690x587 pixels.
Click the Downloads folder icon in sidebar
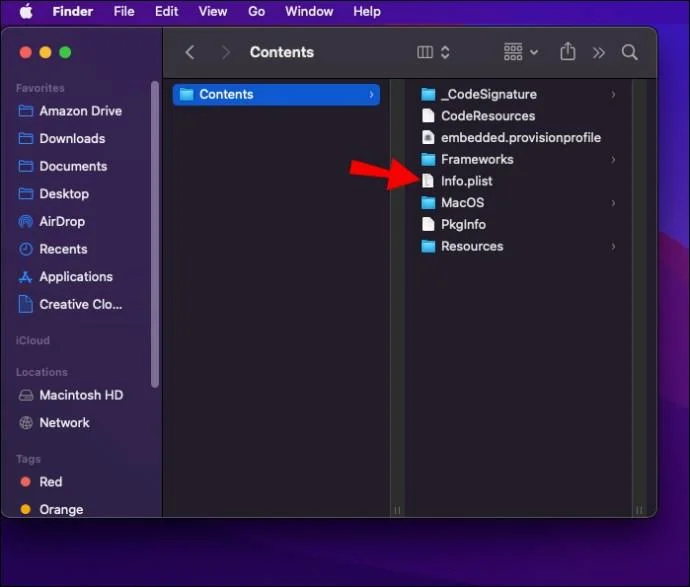[26, 139]
